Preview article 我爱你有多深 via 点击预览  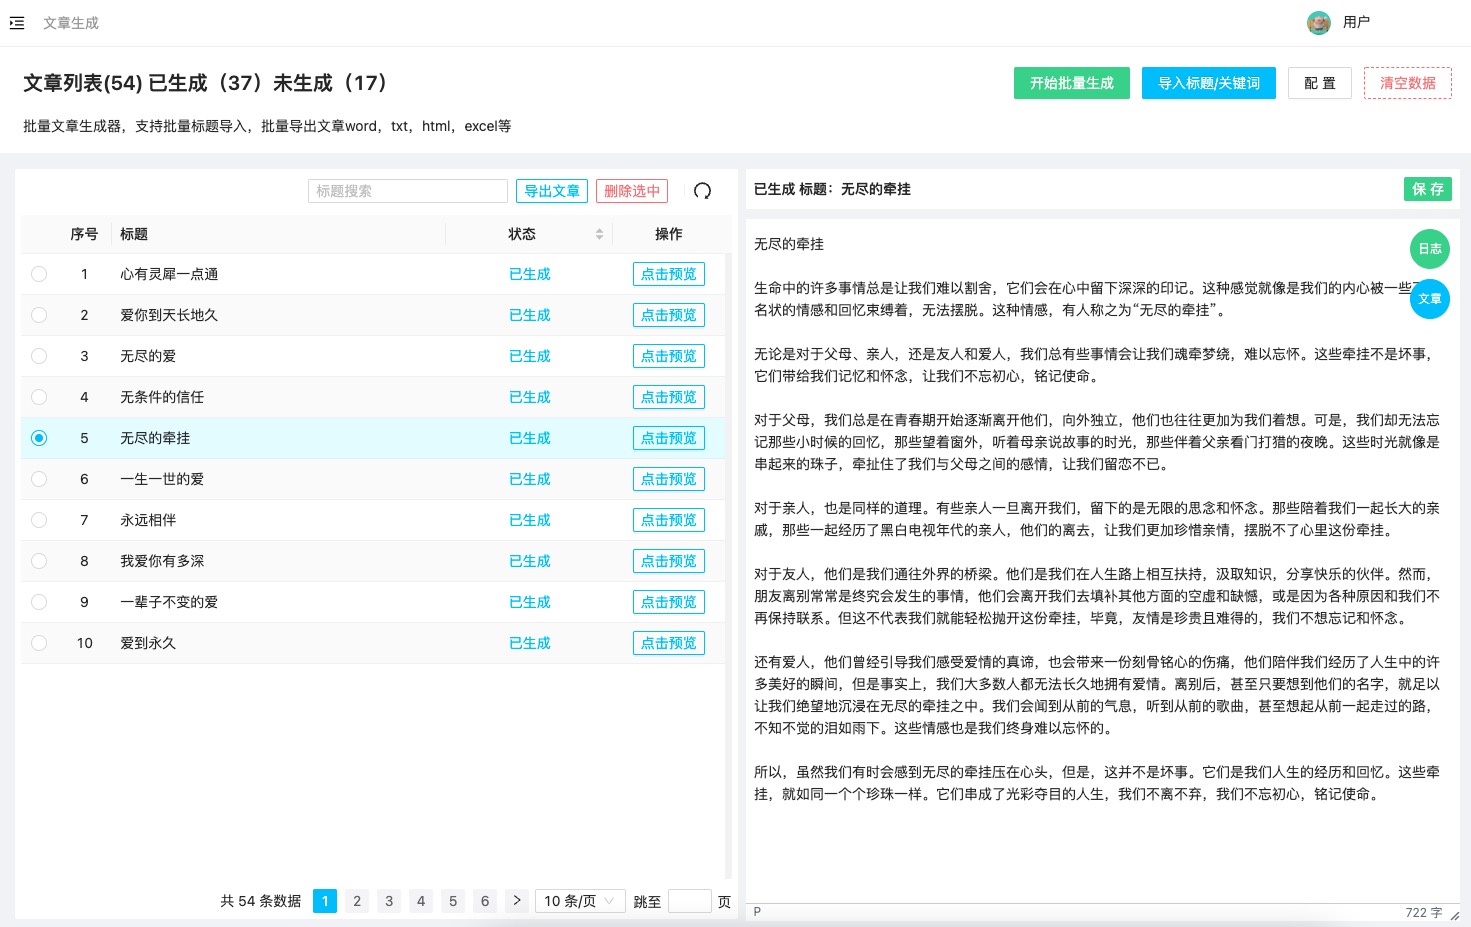pos(669,561)
